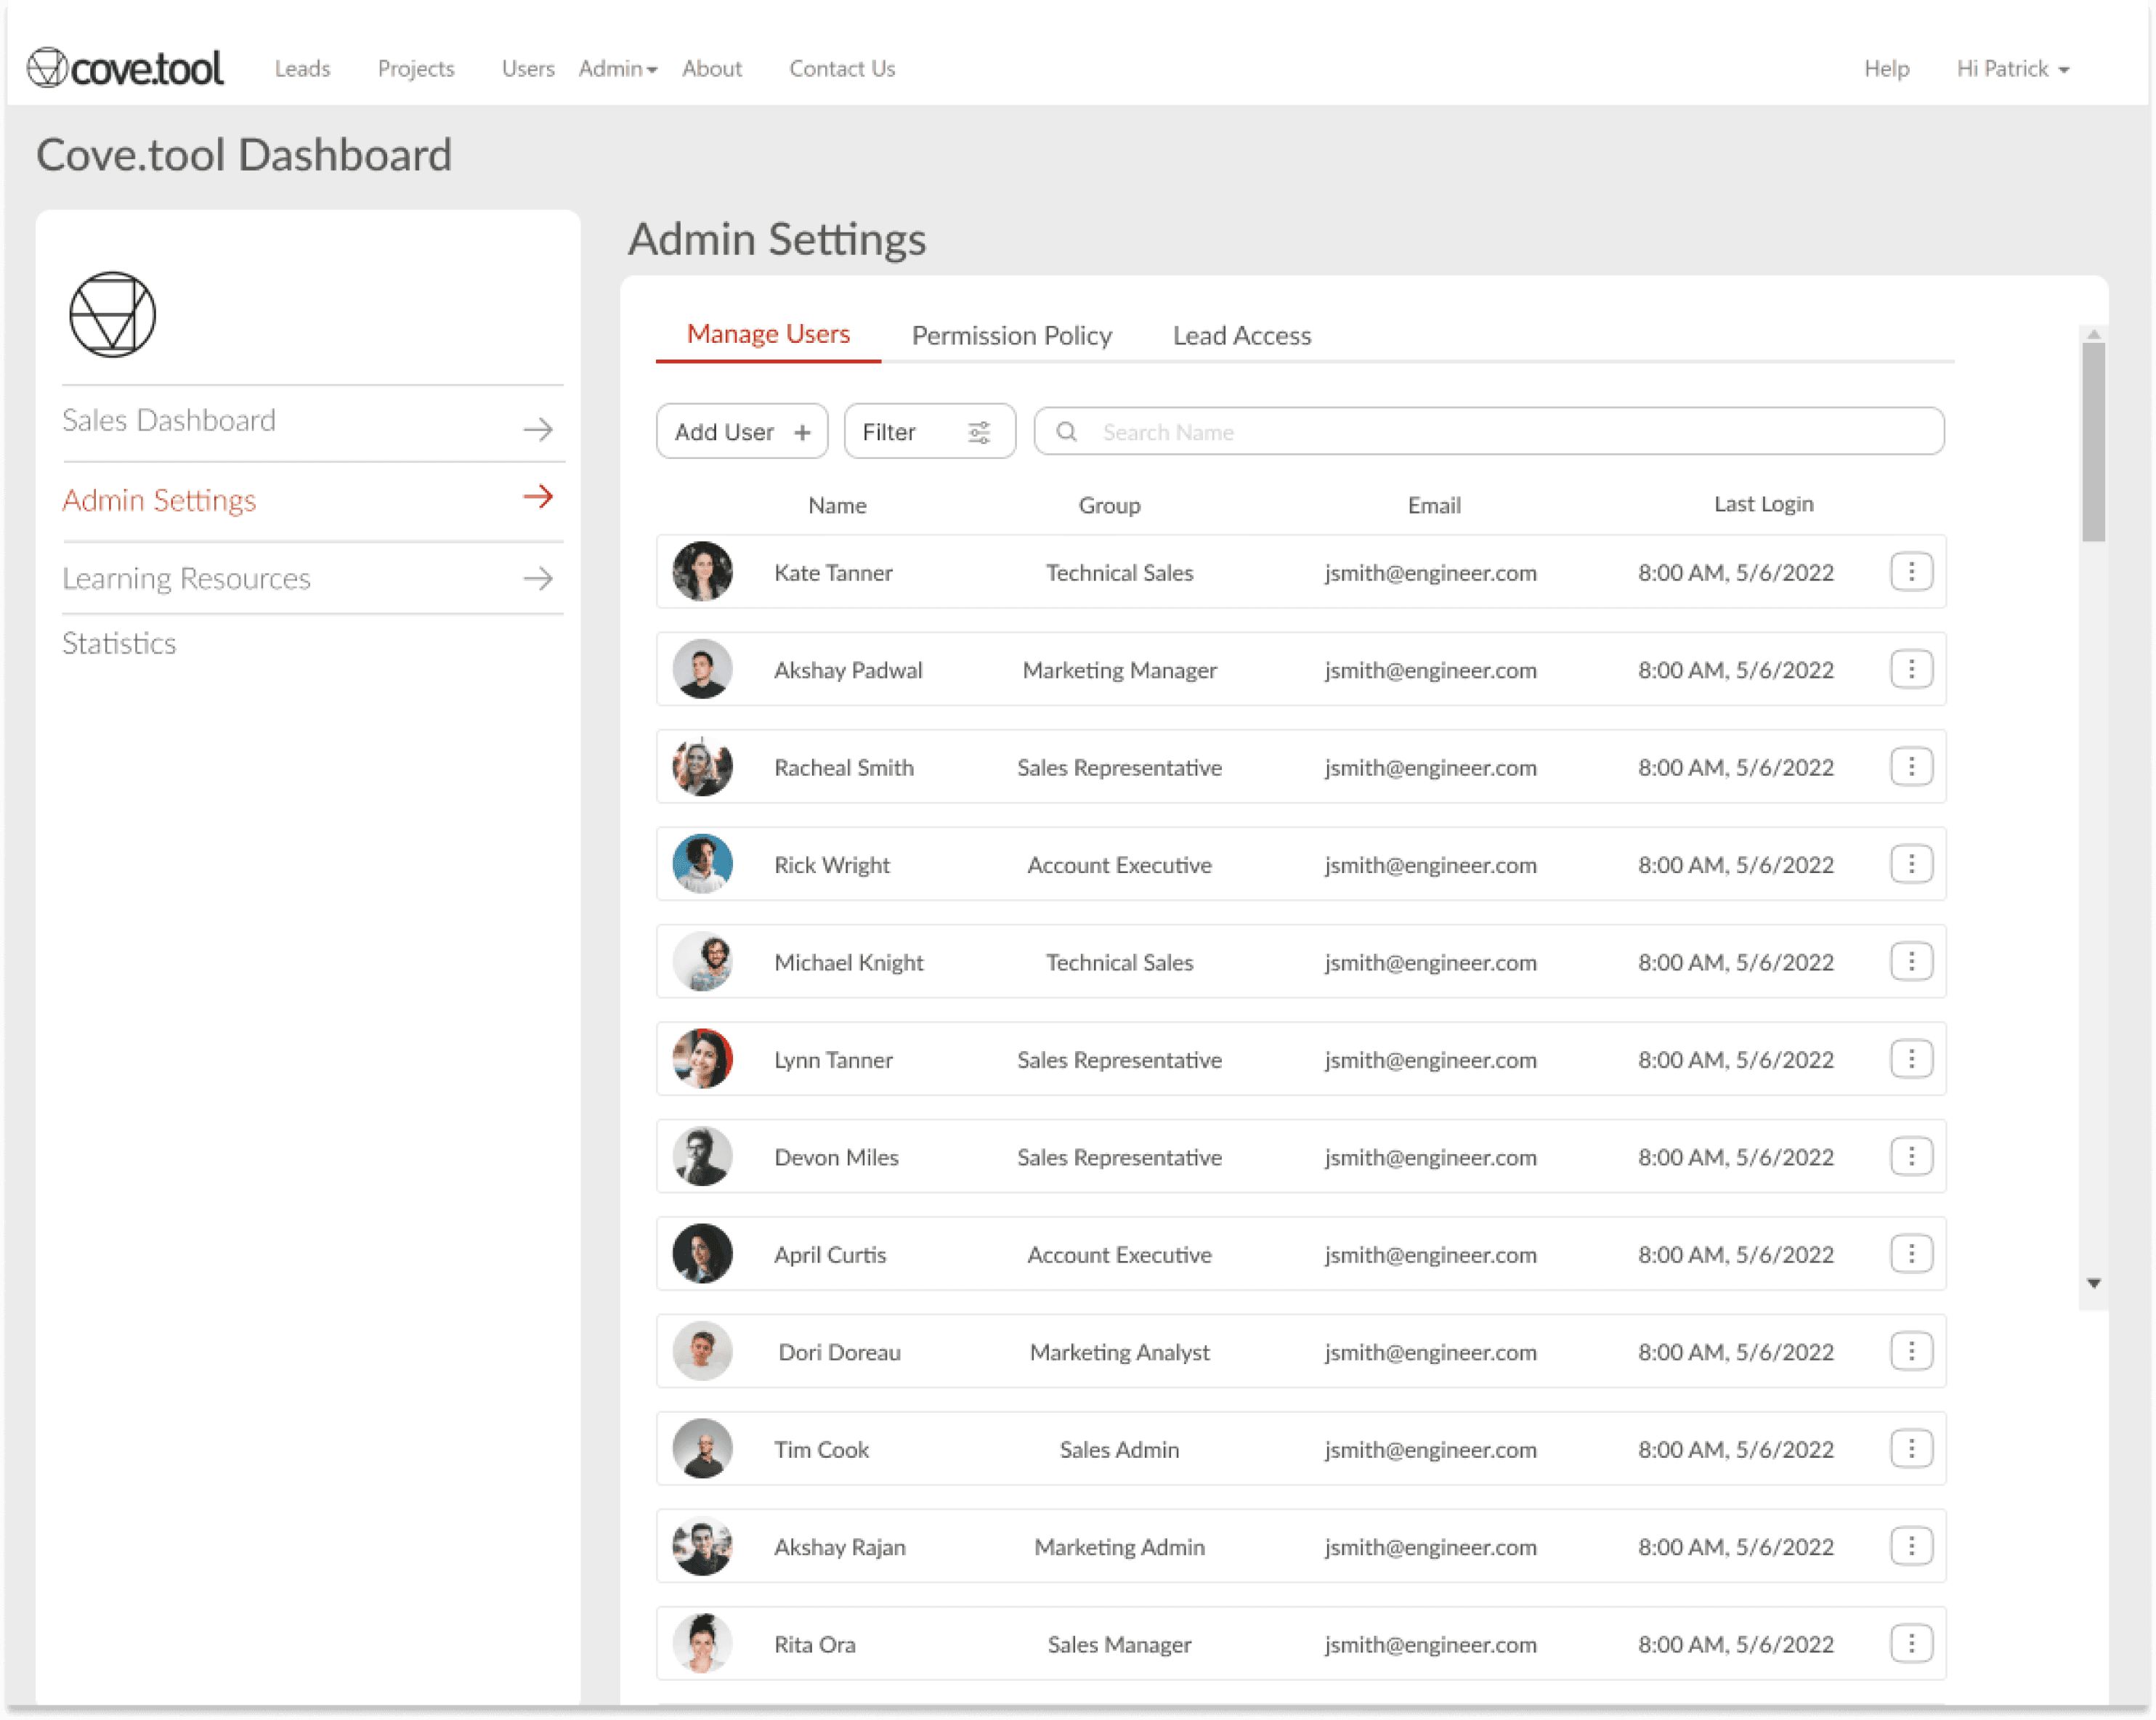Click the Learning Resources arrow icon
The image size is (2156, 1720).
538,578
